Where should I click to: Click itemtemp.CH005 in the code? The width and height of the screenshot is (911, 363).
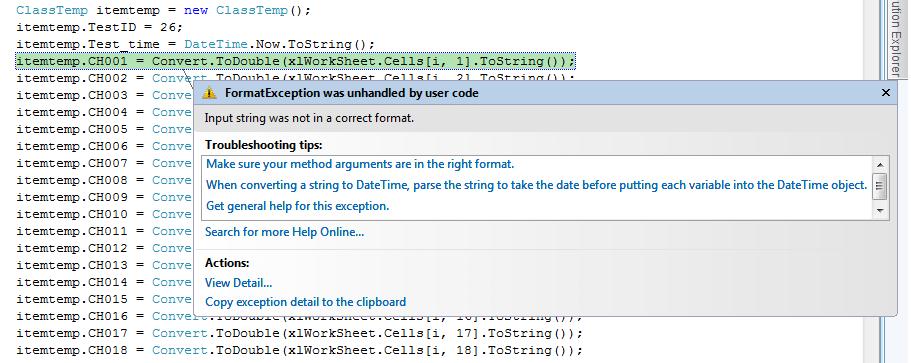point(71,129)
